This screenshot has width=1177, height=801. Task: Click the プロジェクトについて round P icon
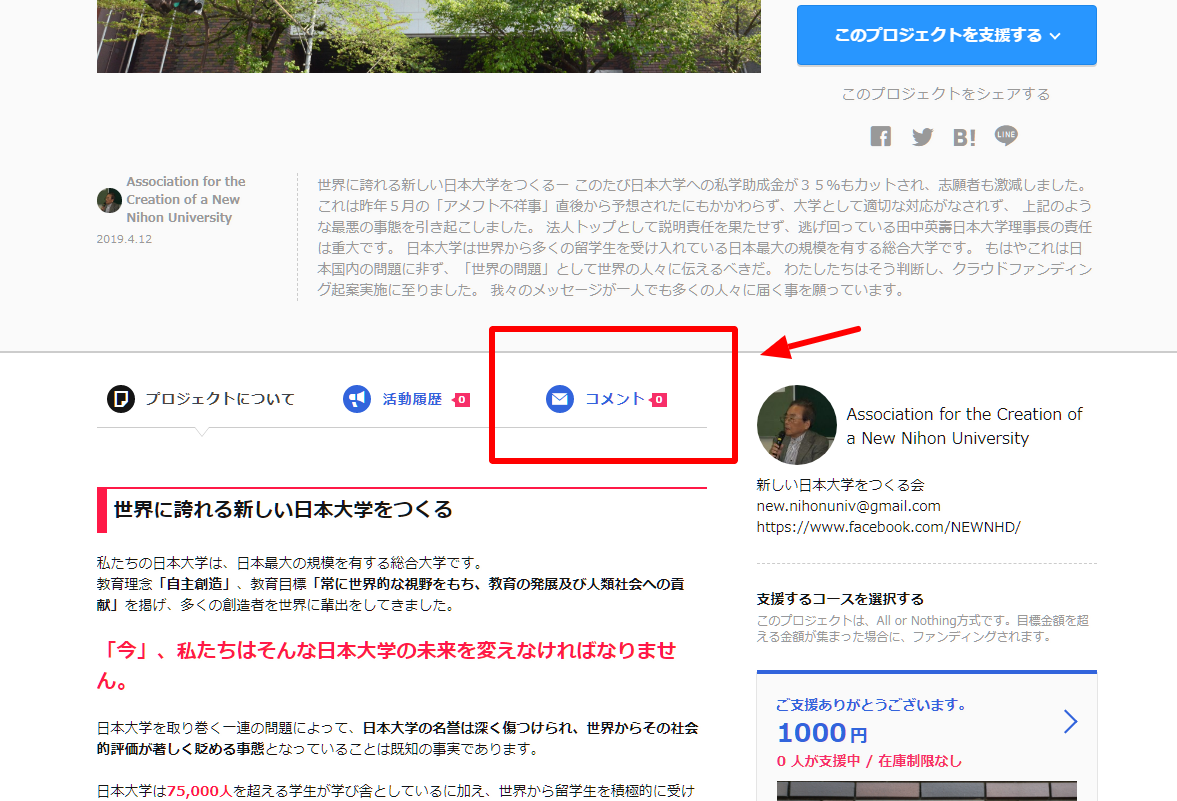click(121, 399)
